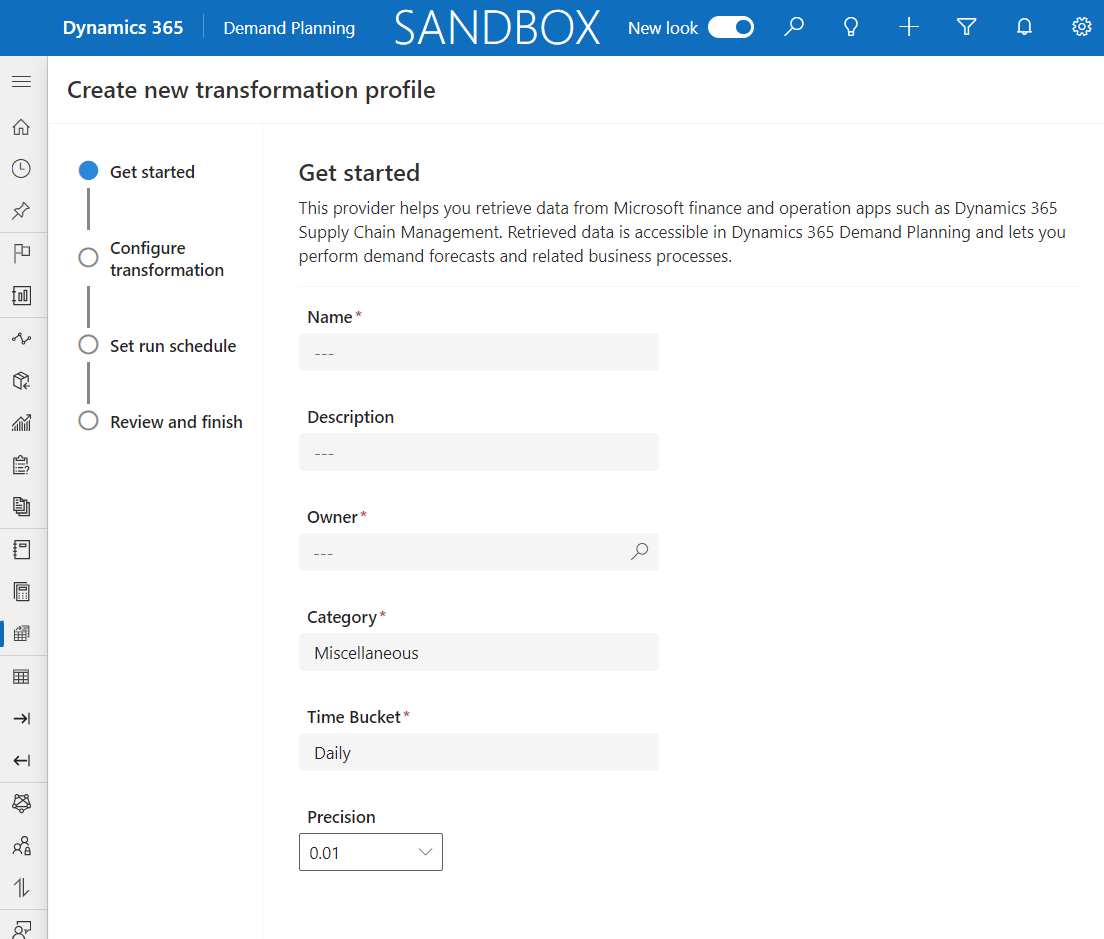The width and height of the screenshot is (1104, 939).
Task: Click the SANDBOX label in header
Action: point(497,27)
